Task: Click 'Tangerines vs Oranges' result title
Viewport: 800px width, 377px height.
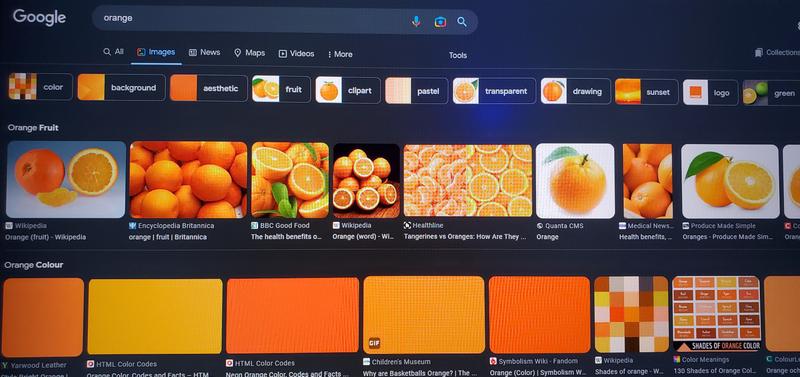Action: click(465, 237)
